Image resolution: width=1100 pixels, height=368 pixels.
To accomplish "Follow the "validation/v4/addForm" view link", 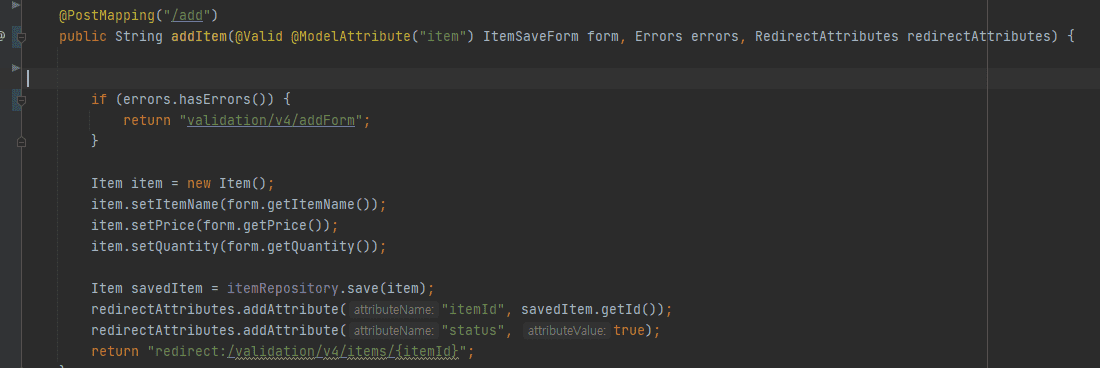I will point(270,120).
